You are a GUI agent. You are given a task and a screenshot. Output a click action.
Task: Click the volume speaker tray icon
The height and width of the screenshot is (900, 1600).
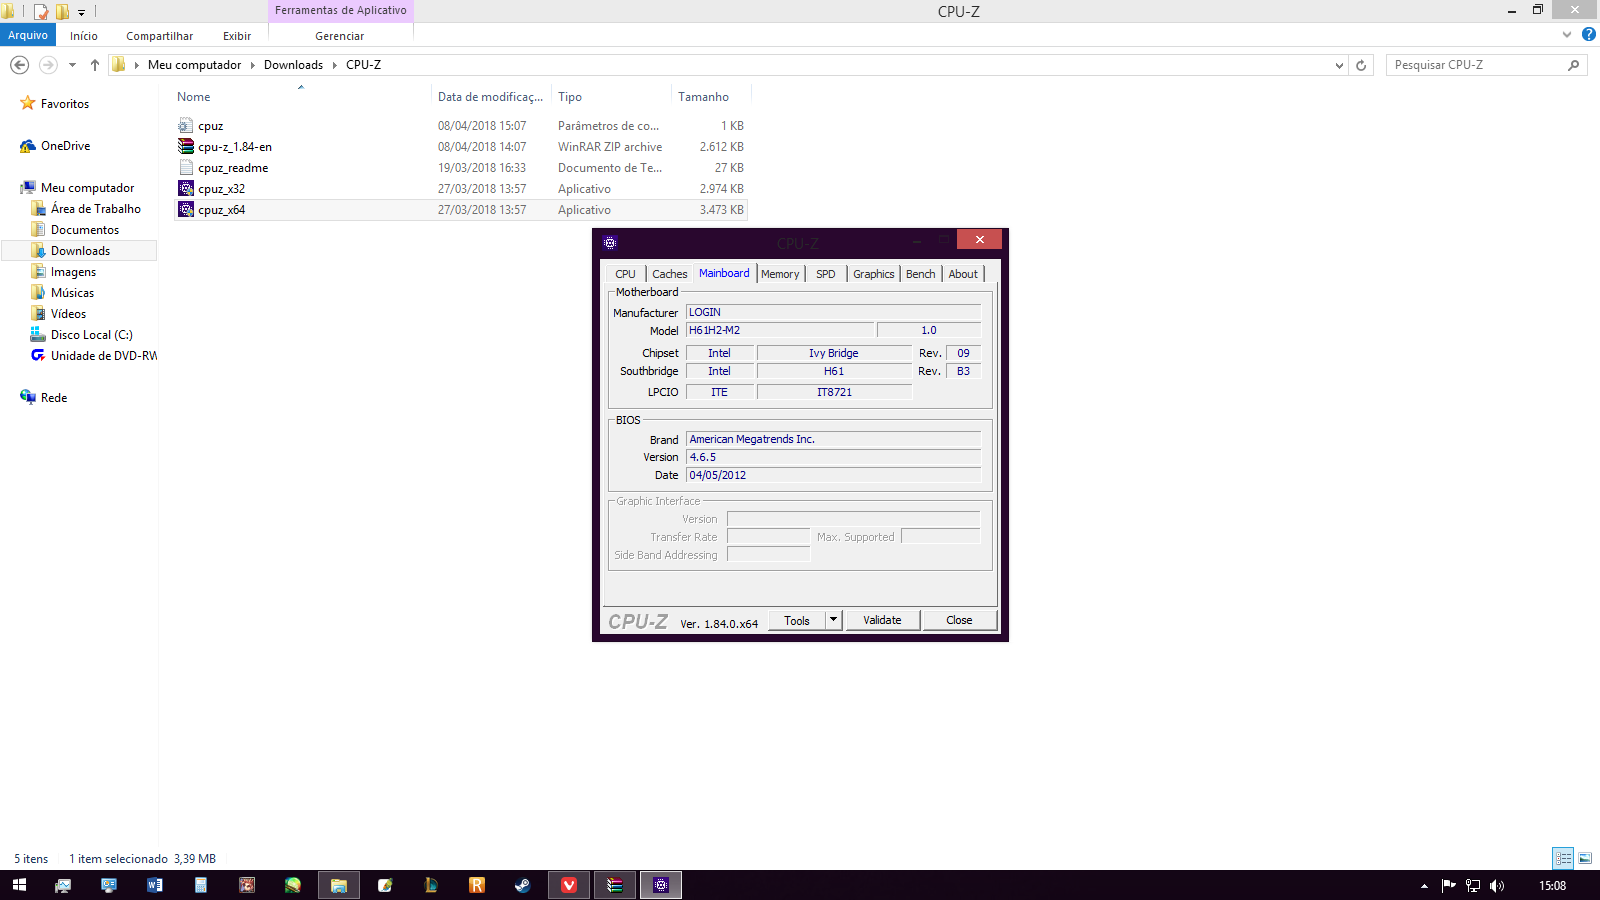1497,886
